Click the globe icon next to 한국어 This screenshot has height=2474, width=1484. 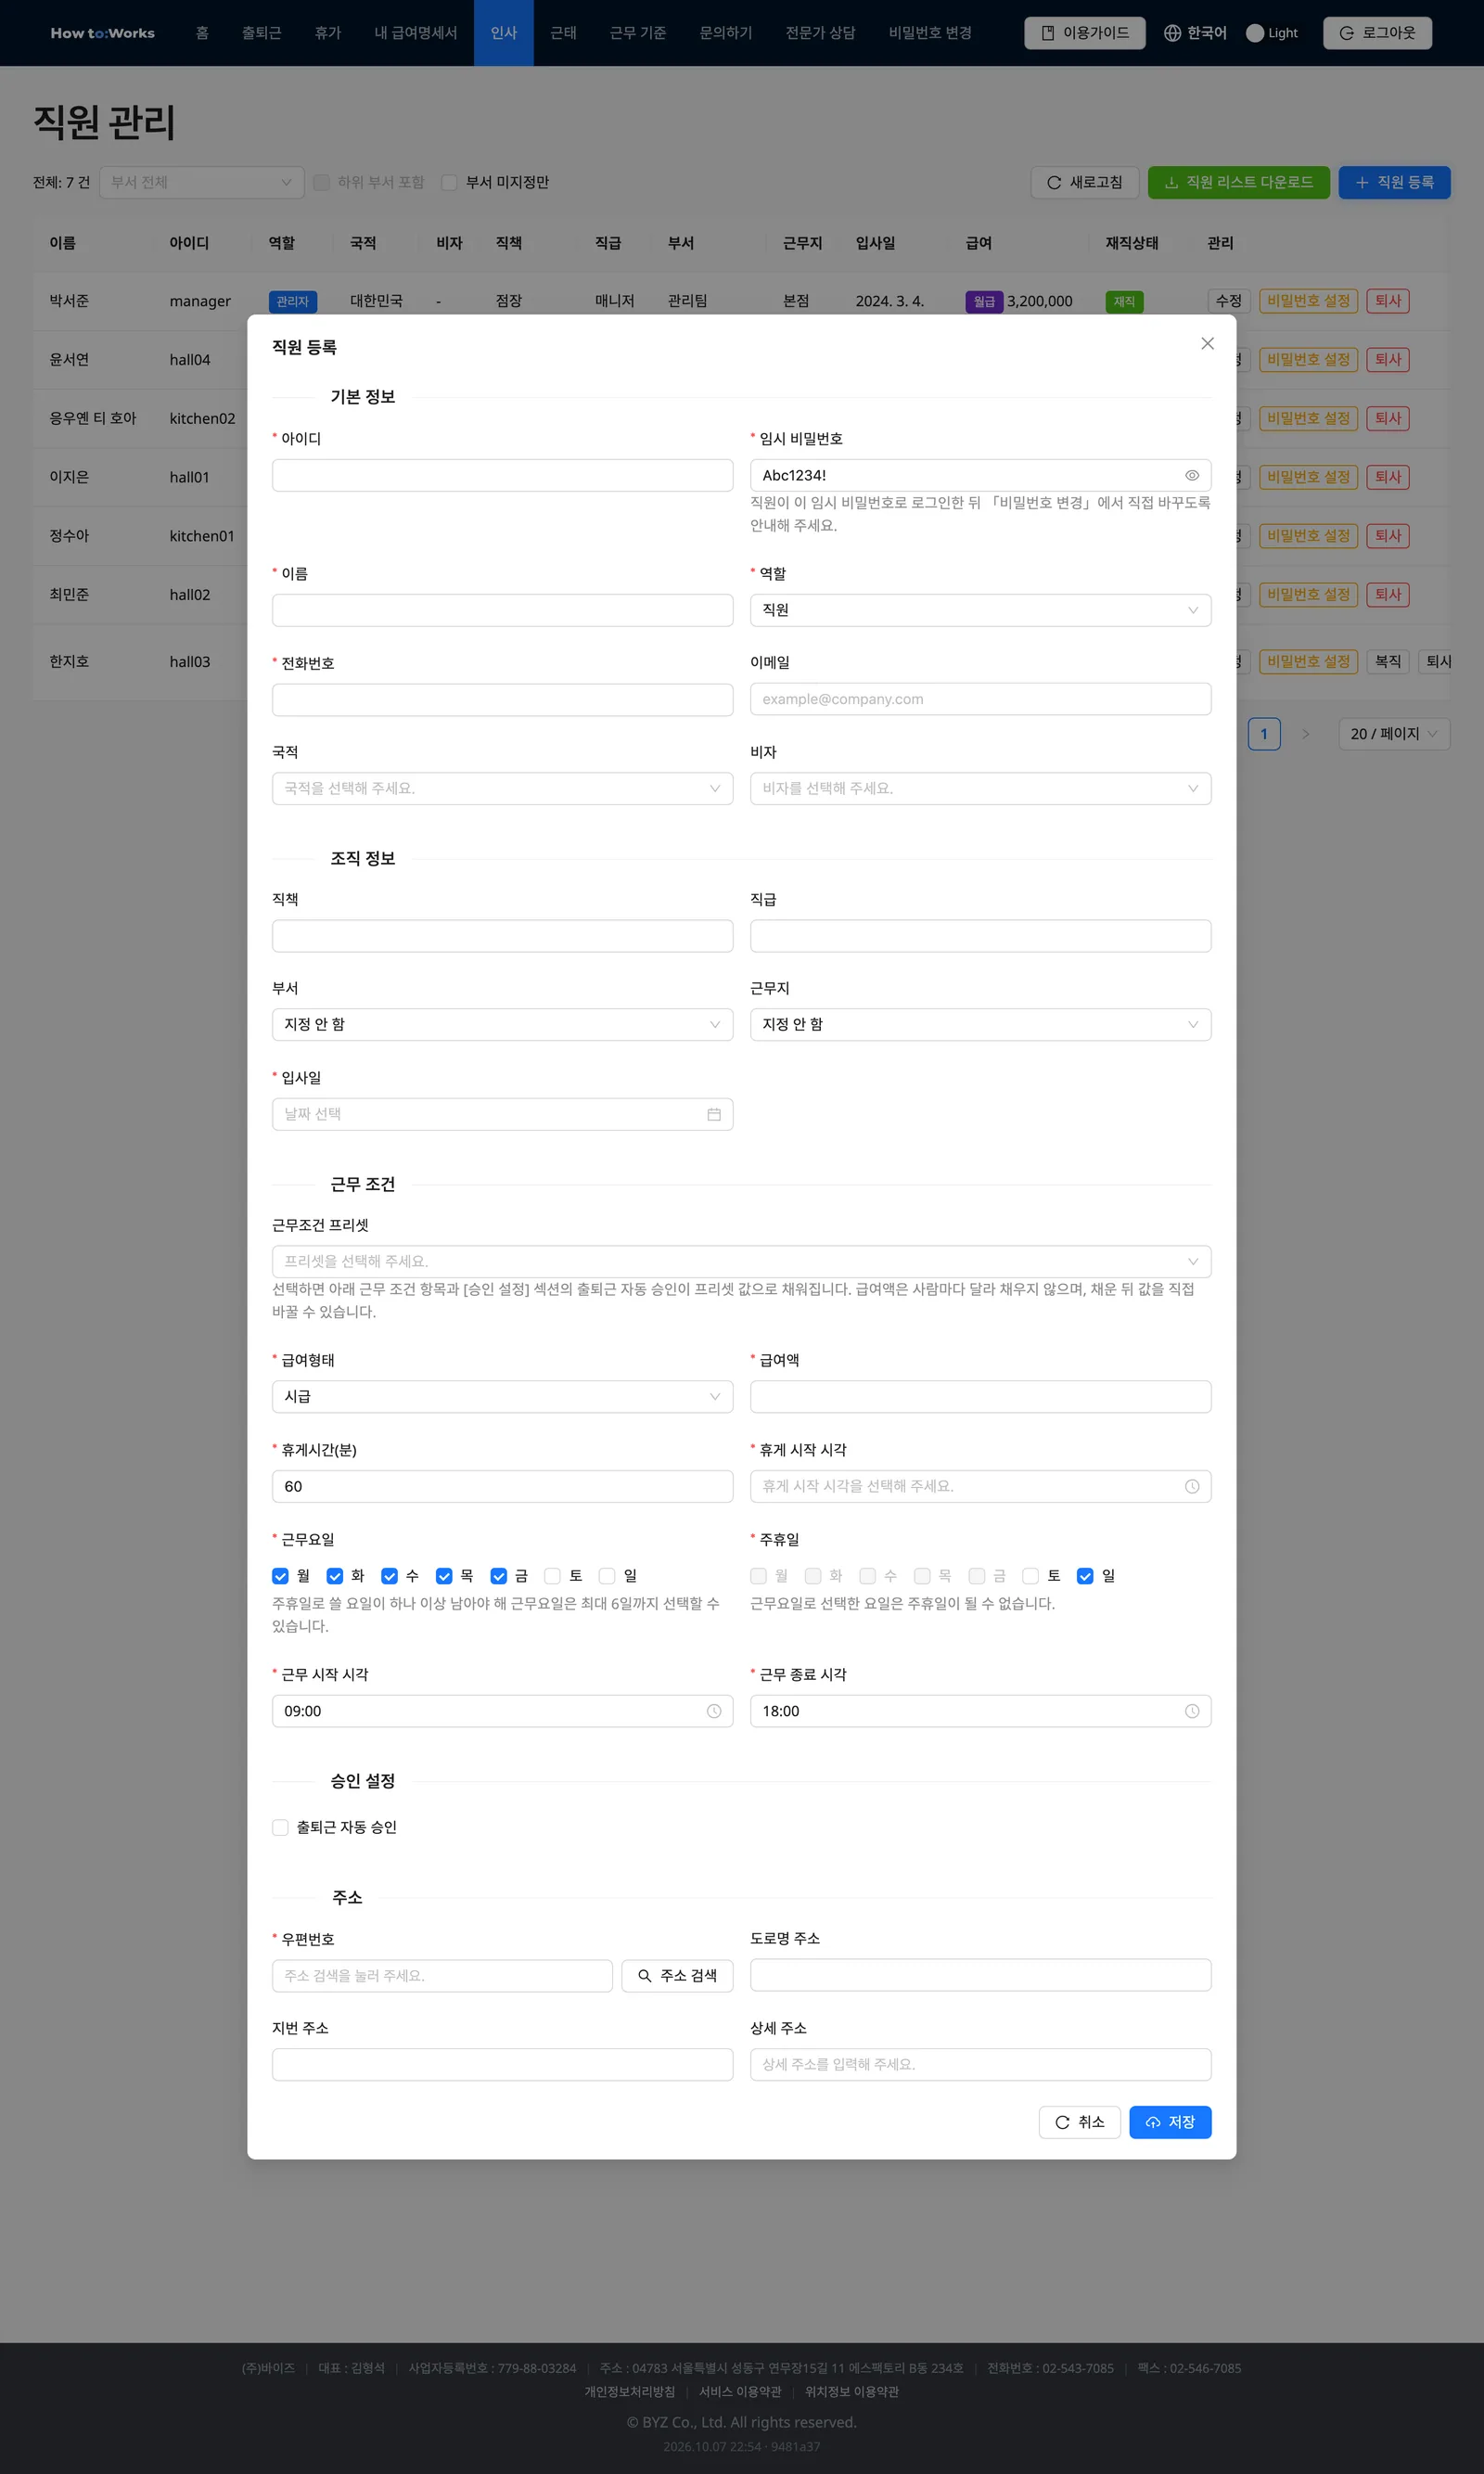(1172, 33)
